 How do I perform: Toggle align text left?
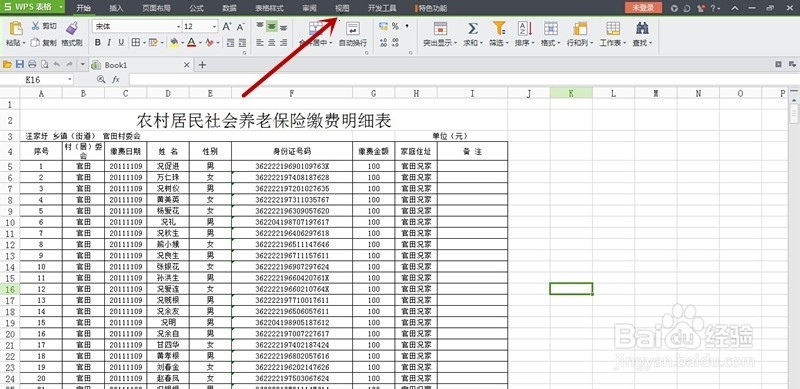pos(260,43)
